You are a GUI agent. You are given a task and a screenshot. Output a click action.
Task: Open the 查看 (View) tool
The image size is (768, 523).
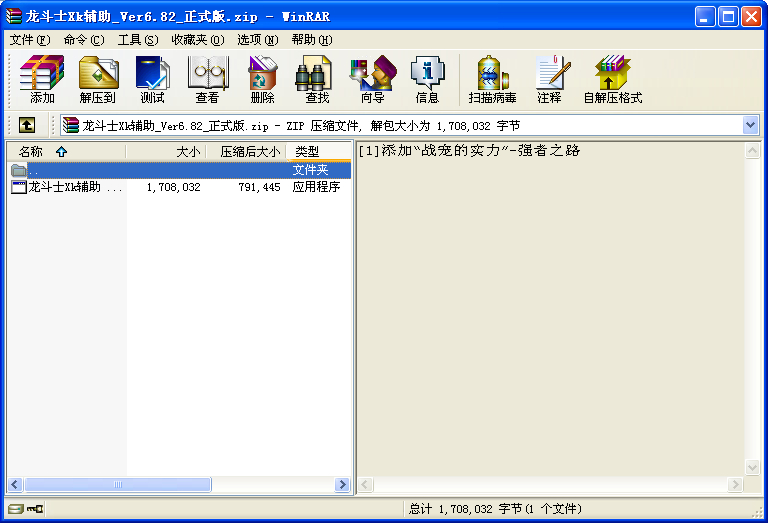point(208,79)
